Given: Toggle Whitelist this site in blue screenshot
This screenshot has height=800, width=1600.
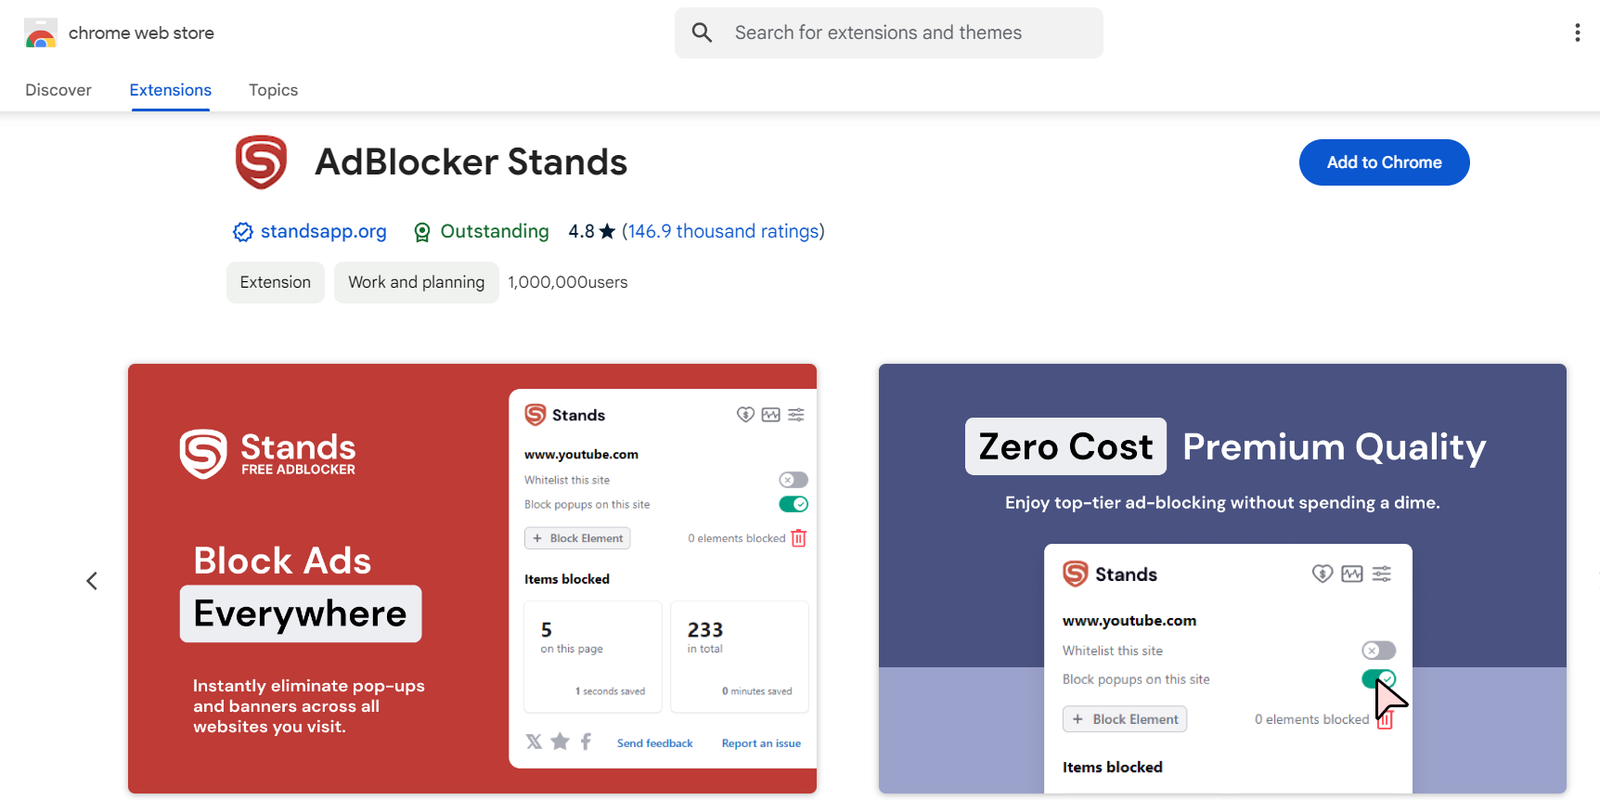Looking at the screenshot, I should 1378,650.
